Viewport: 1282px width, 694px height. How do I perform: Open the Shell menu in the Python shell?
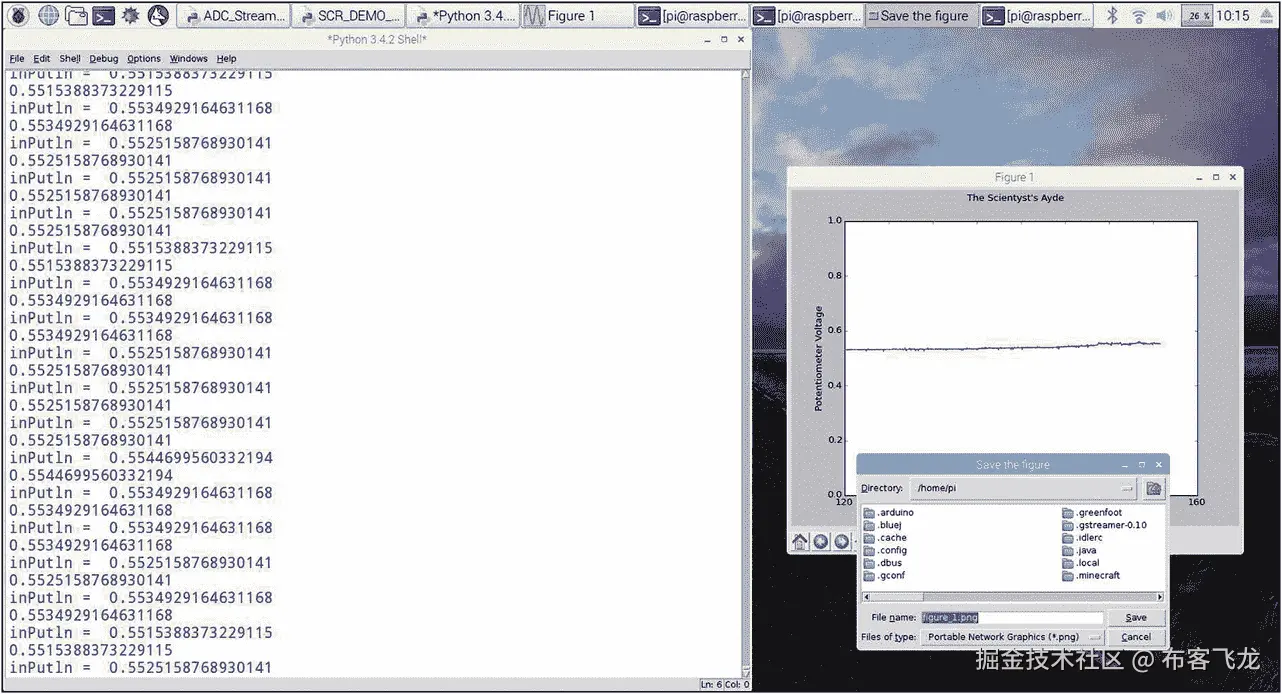coord(69,58)
